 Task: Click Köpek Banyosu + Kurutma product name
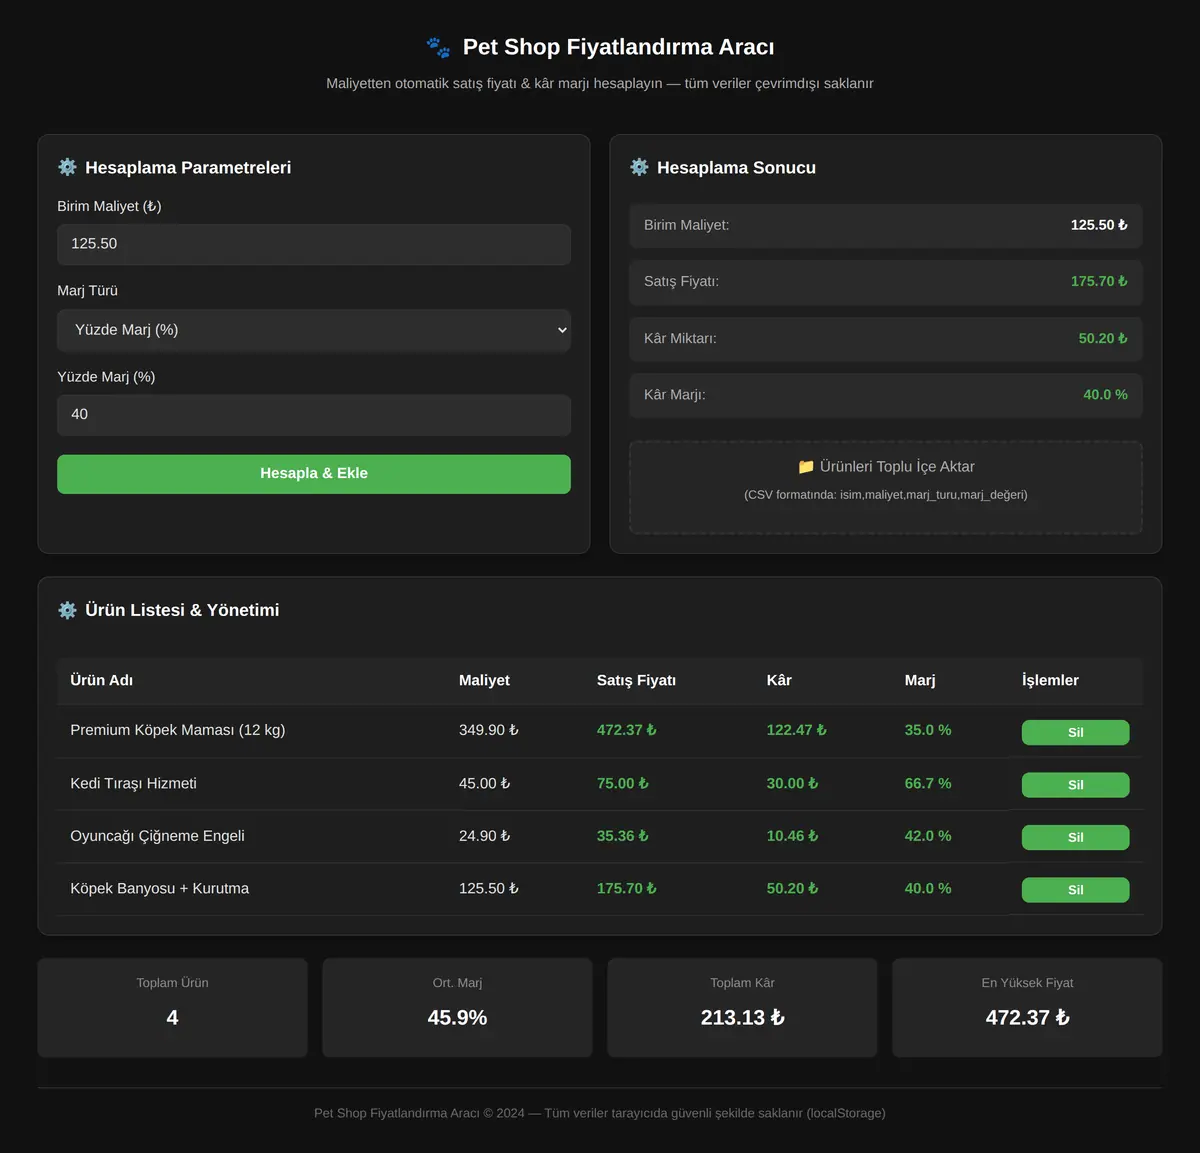point(160,888)
